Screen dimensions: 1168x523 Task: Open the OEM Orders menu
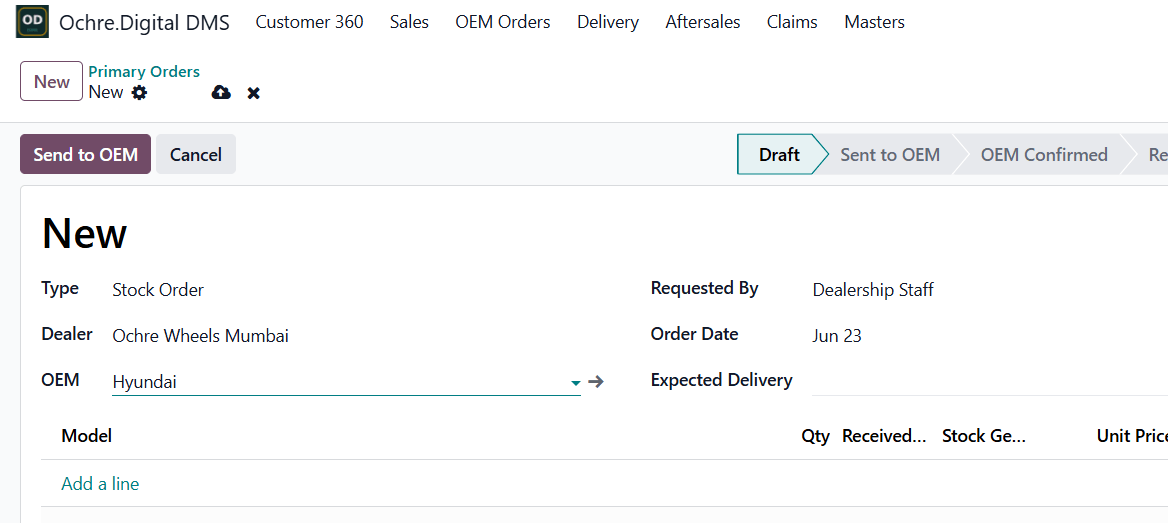(x=503, y=22)
